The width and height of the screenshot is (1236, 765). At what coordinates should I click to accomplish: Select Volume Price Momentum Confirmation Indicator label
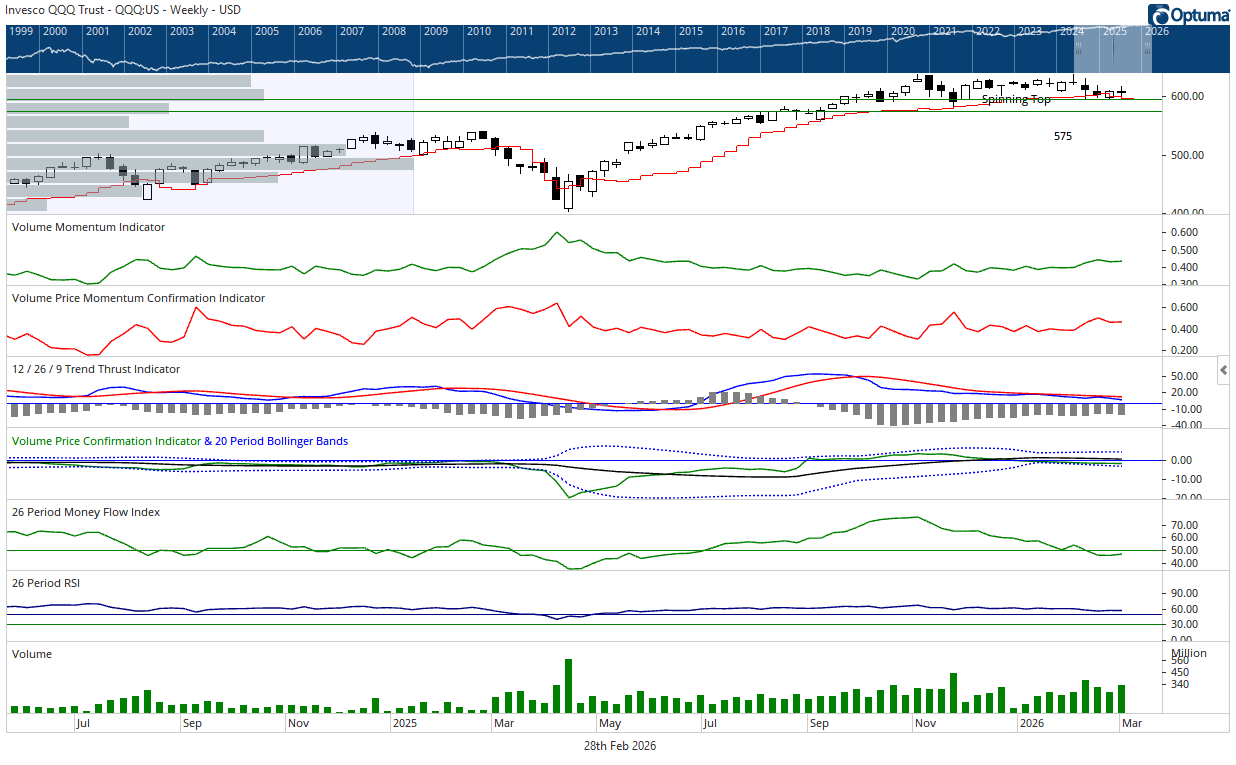coord(138,298)
